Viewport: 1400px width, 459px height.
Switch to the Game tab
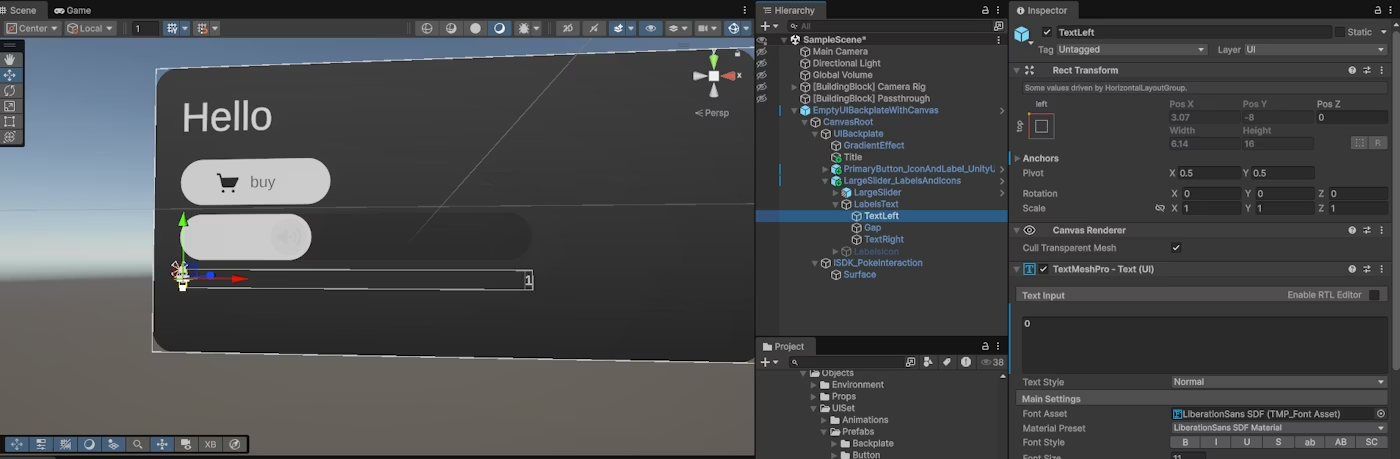(72, 10)
